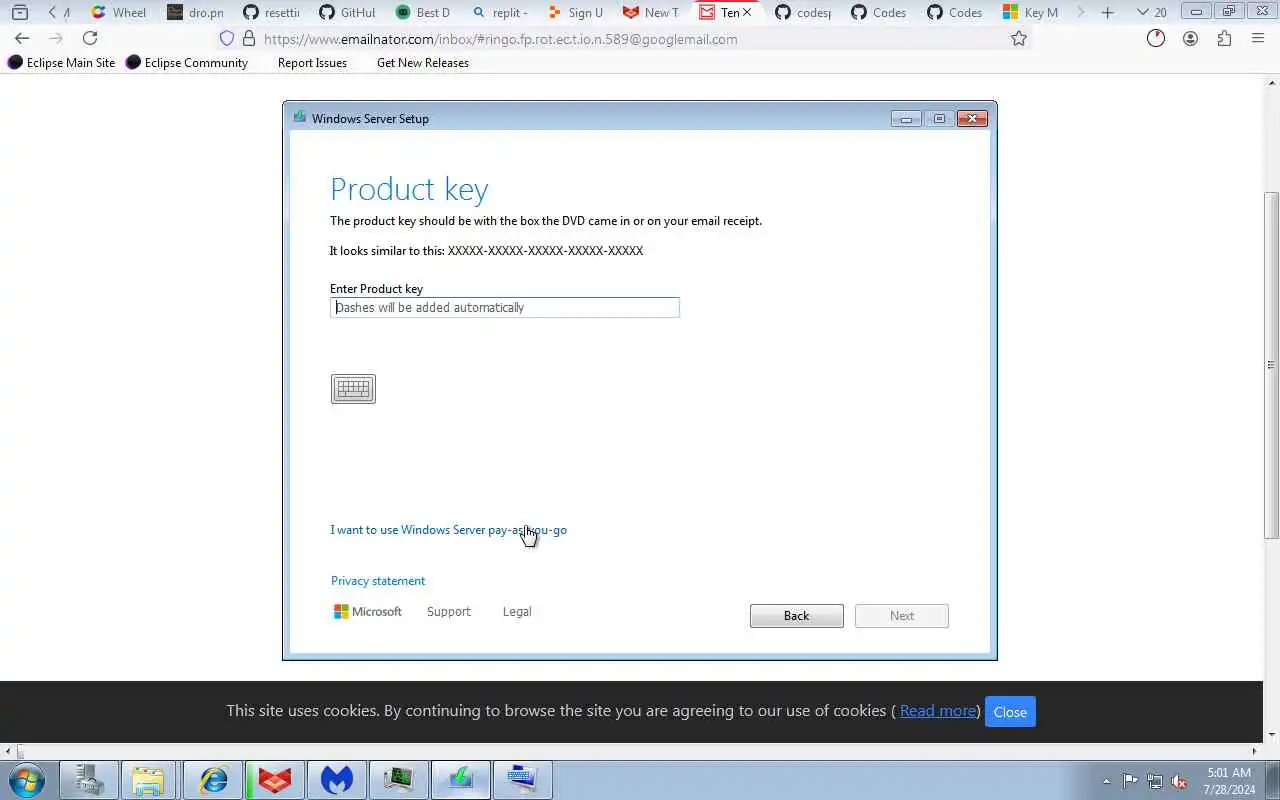Screen dimensions: 1280x800
Task: Open the Windows Start menu orb
Action: click(25, 780)
